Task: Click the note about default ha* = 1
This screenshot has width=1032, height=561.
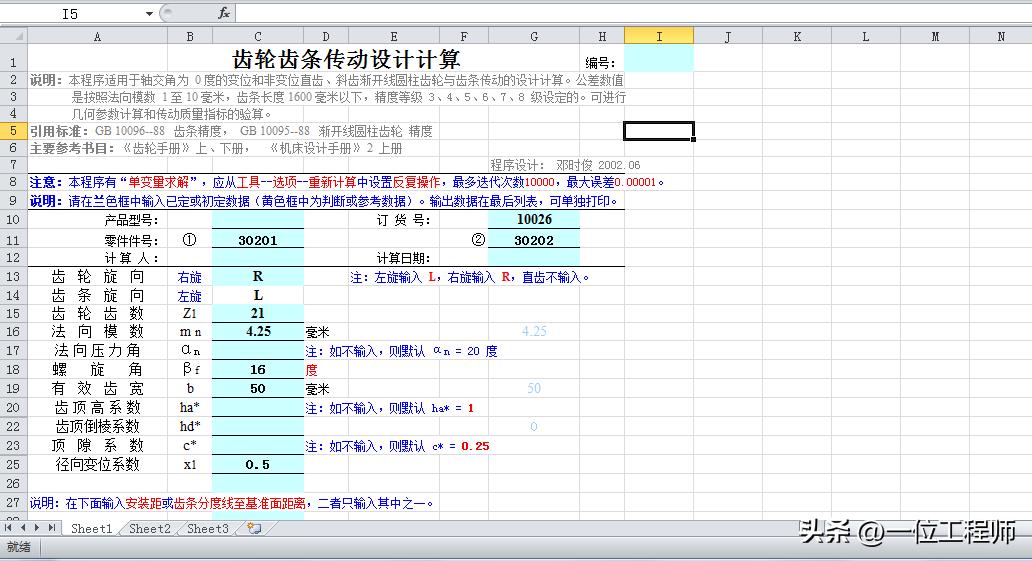Action: pos(390,408)
